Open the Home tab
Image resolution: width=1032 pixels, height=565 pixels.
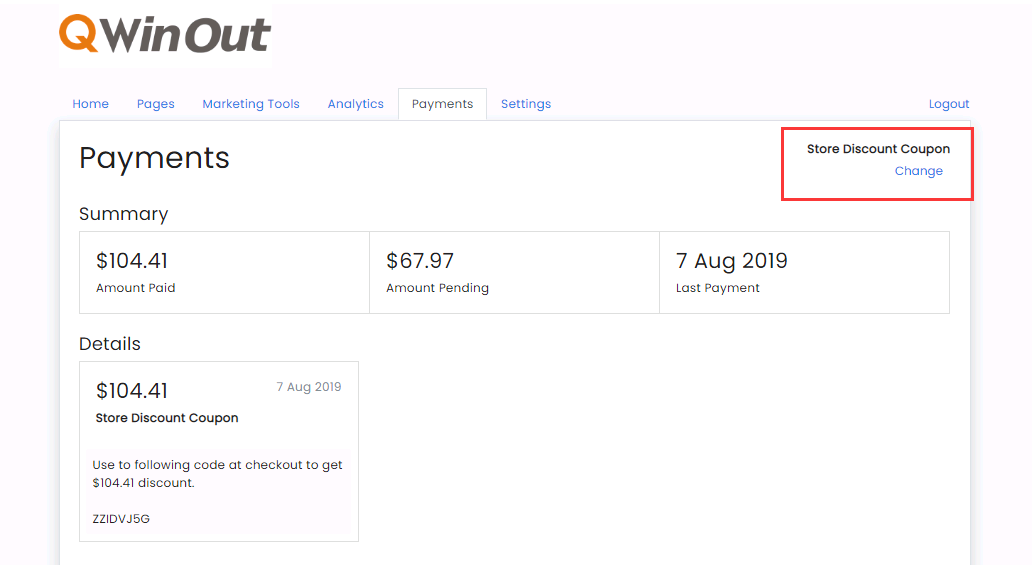pos(90,104)
